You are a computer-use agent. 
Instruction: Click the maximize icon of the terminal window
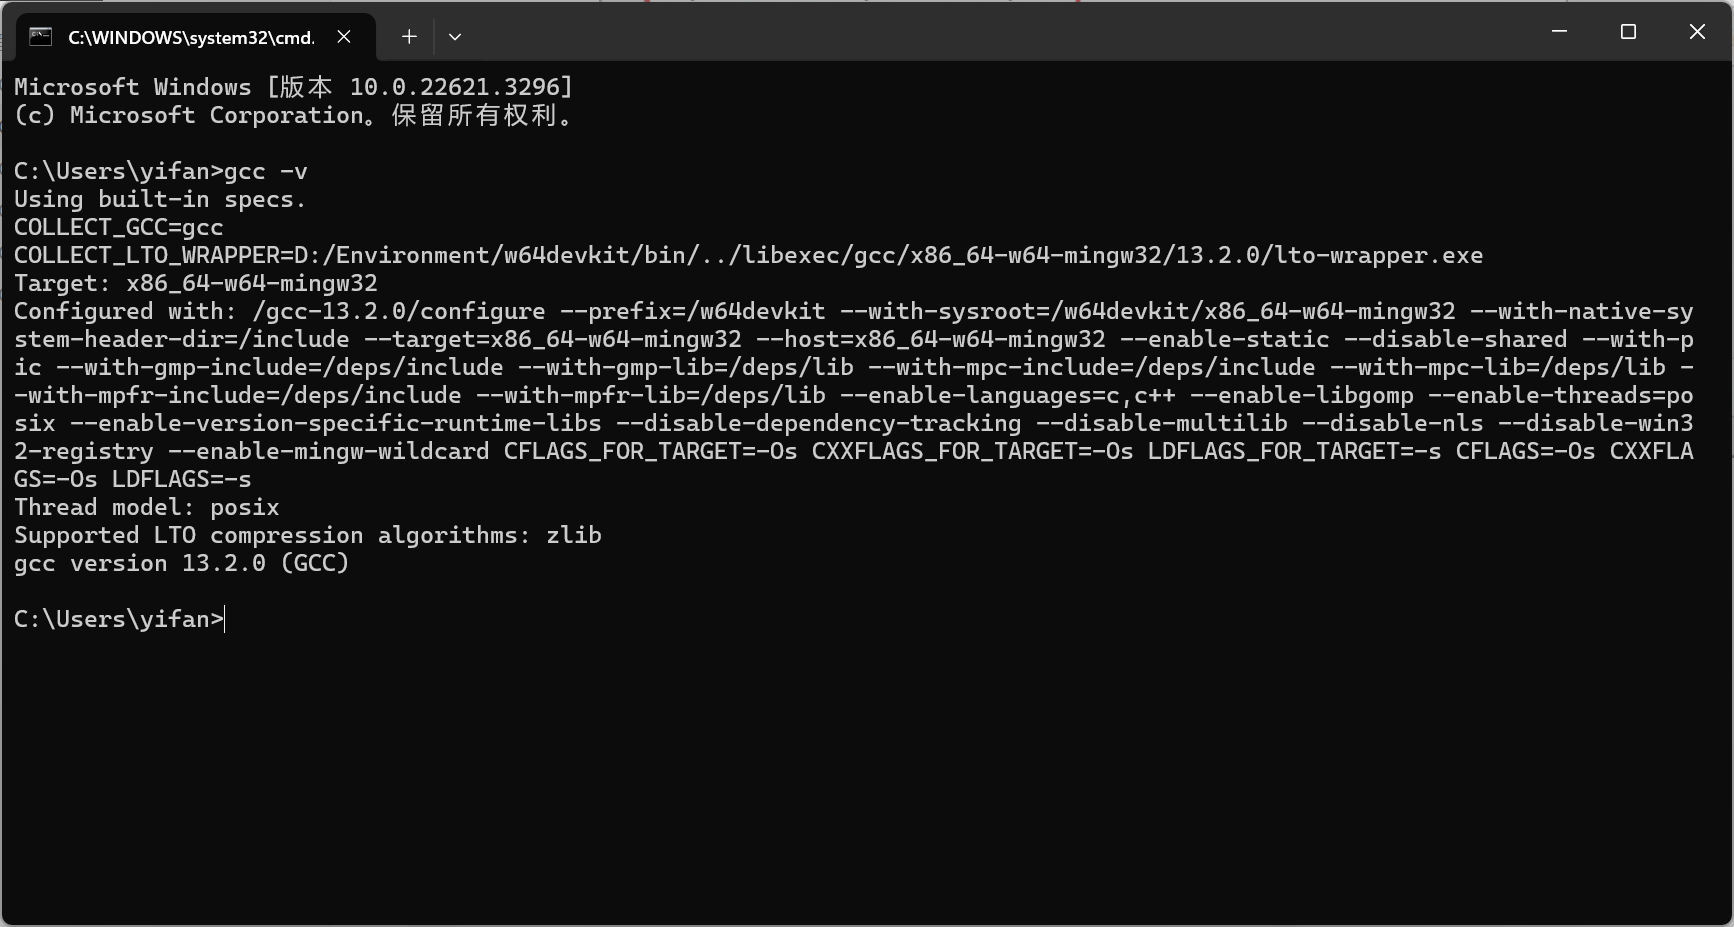click(x=1628, y=31)
